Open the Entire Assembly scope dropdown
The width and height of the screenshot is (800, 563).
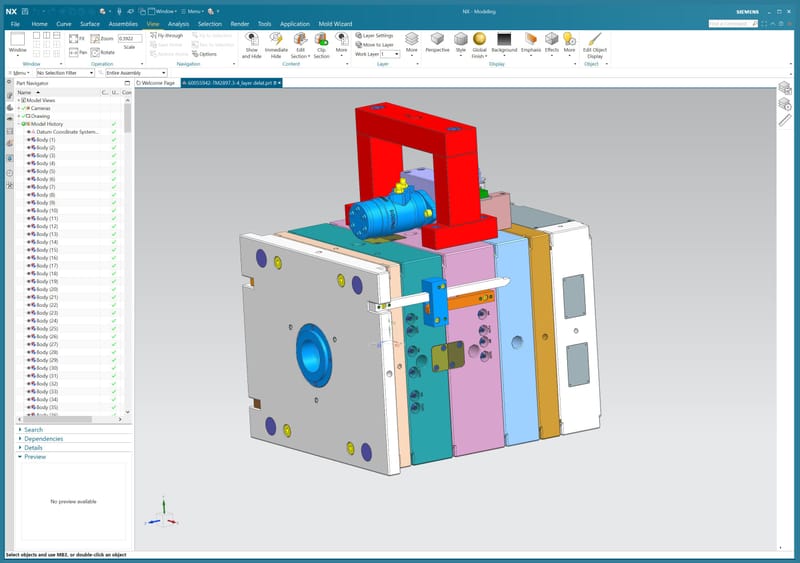click(137, 73)
